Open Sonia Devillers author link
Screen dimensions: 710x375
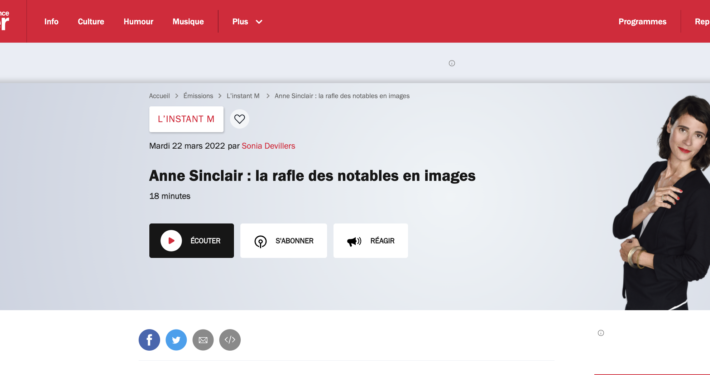tap(268, 146)
